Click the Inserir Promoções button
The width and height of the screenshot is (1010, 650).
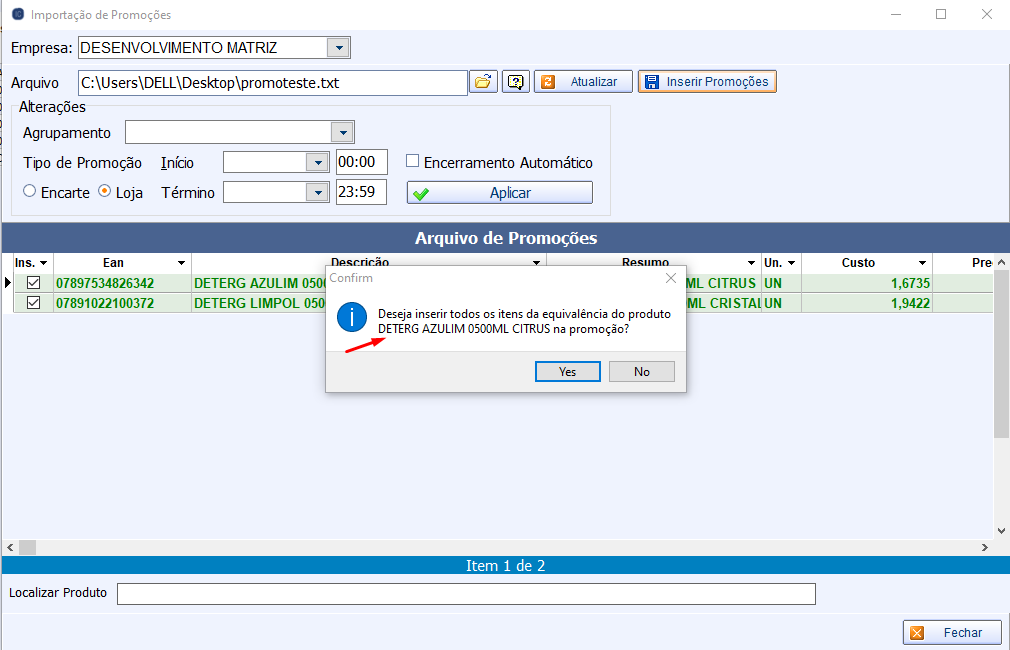coord(707,82)
